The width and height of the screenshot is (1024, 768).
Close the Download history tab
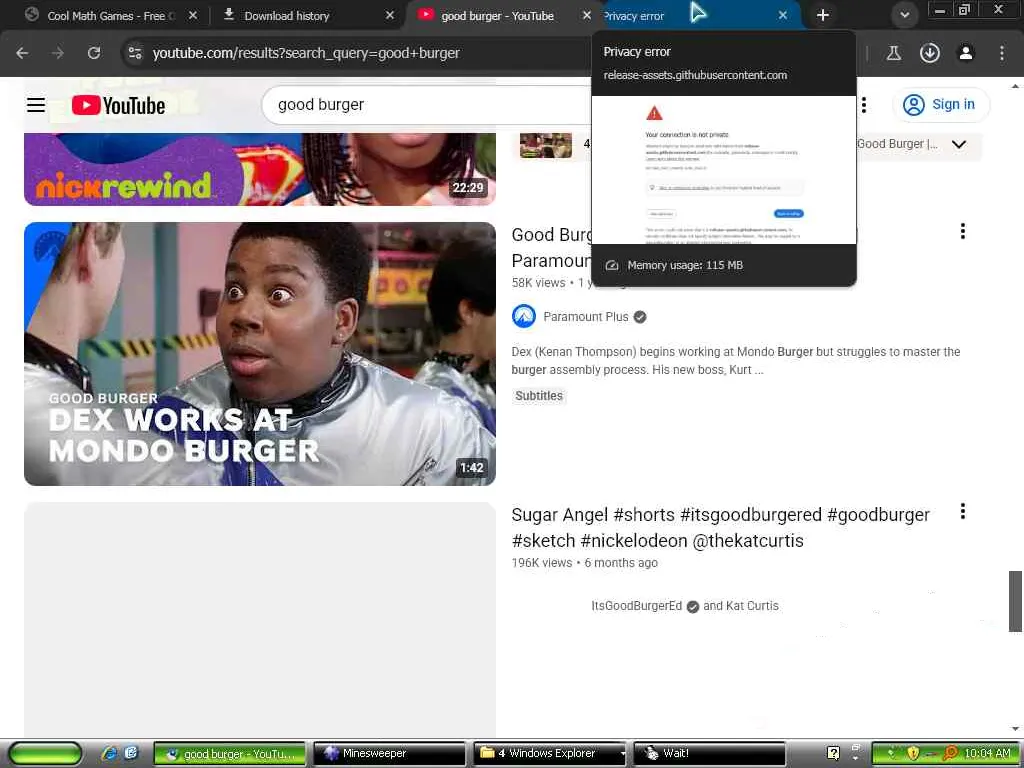[390, 15]
